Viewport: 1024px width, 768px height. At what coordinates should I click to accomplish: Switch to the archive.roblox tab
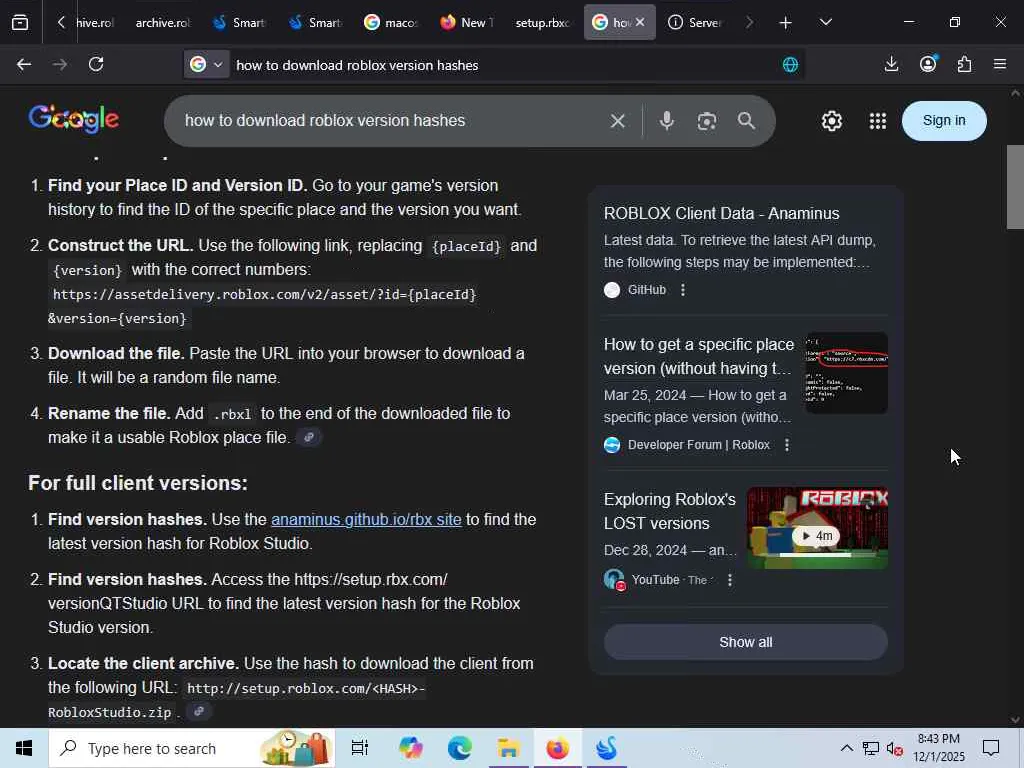tap(163, 23)
